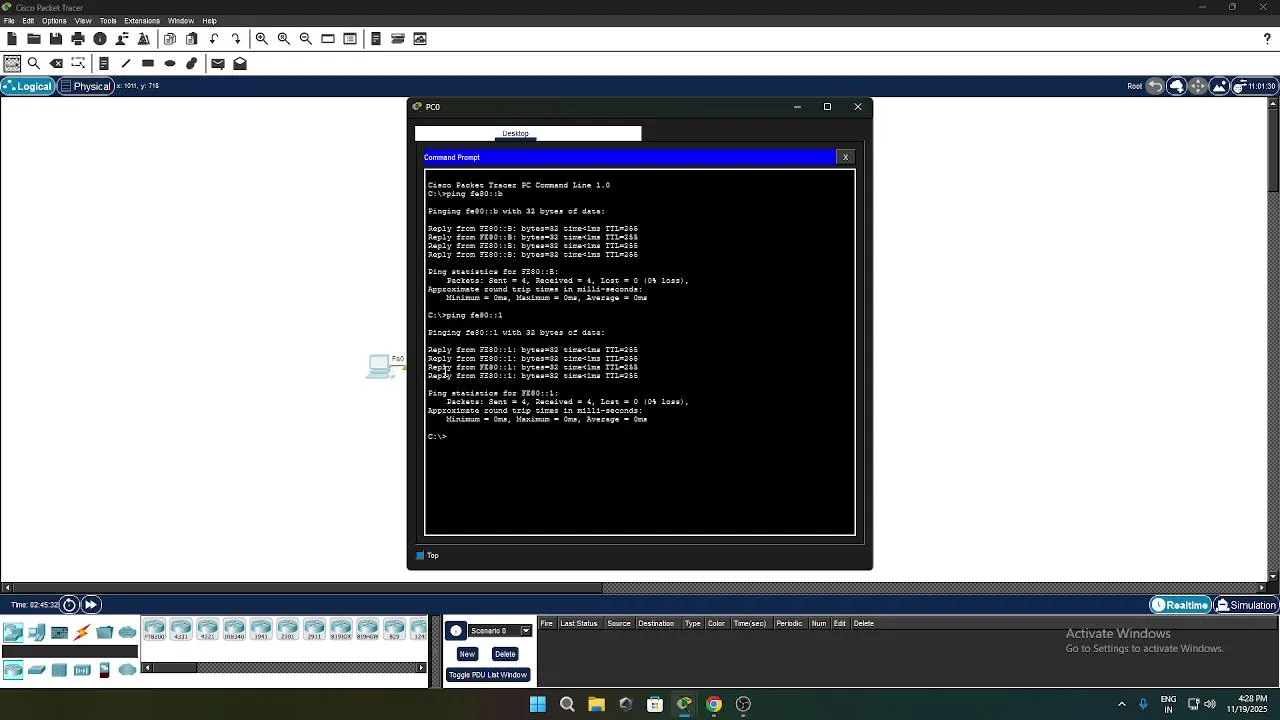Screen dimensions: 1280x720
Task: Switch to Realtime mode
Action: [1180, 605]
